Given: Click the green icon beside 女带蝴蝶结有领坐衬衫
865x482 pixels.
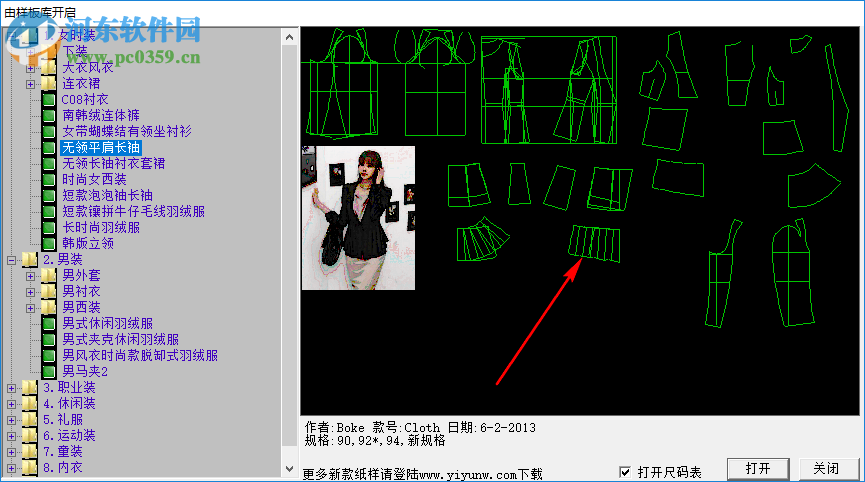Looking at the screenshot, I should [49, 132].
